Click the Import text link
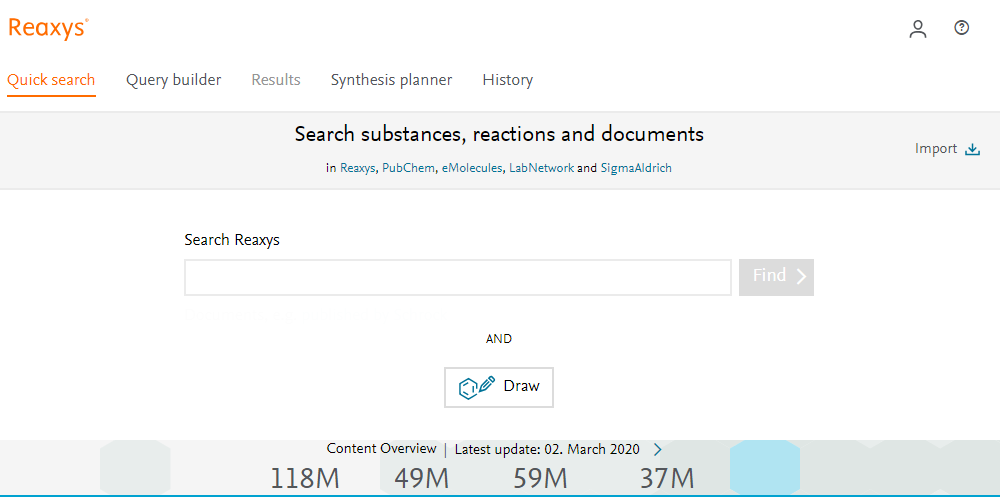The height and width of the screenshot is (502, 1000). (x=936, y=149)
